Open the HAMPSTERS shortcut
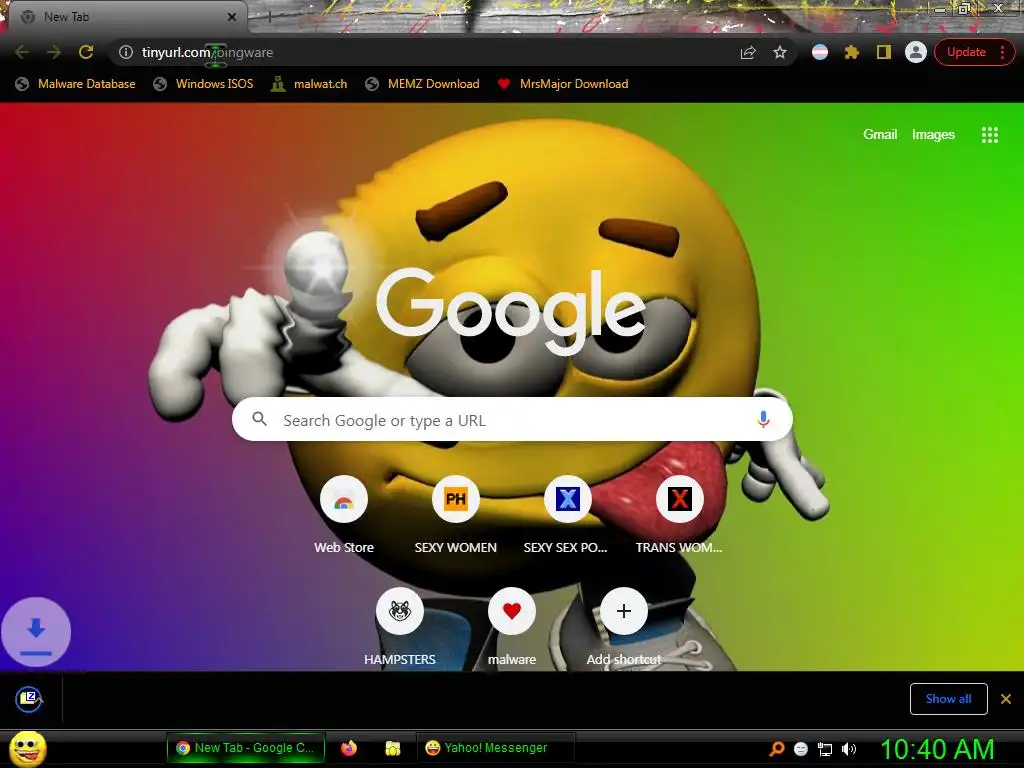Viewport: 1024px width, 768px height. [400, 628]
